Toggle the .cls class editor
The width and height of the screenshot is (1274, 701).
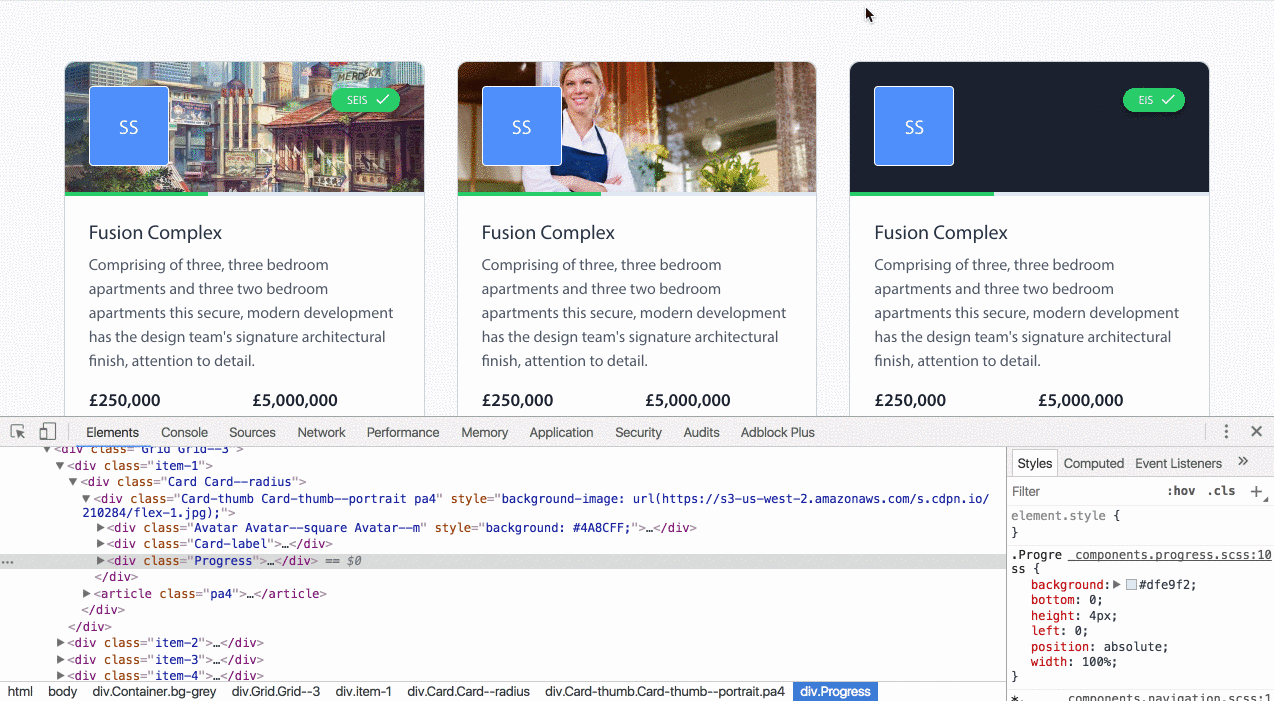coord(1221,491)
